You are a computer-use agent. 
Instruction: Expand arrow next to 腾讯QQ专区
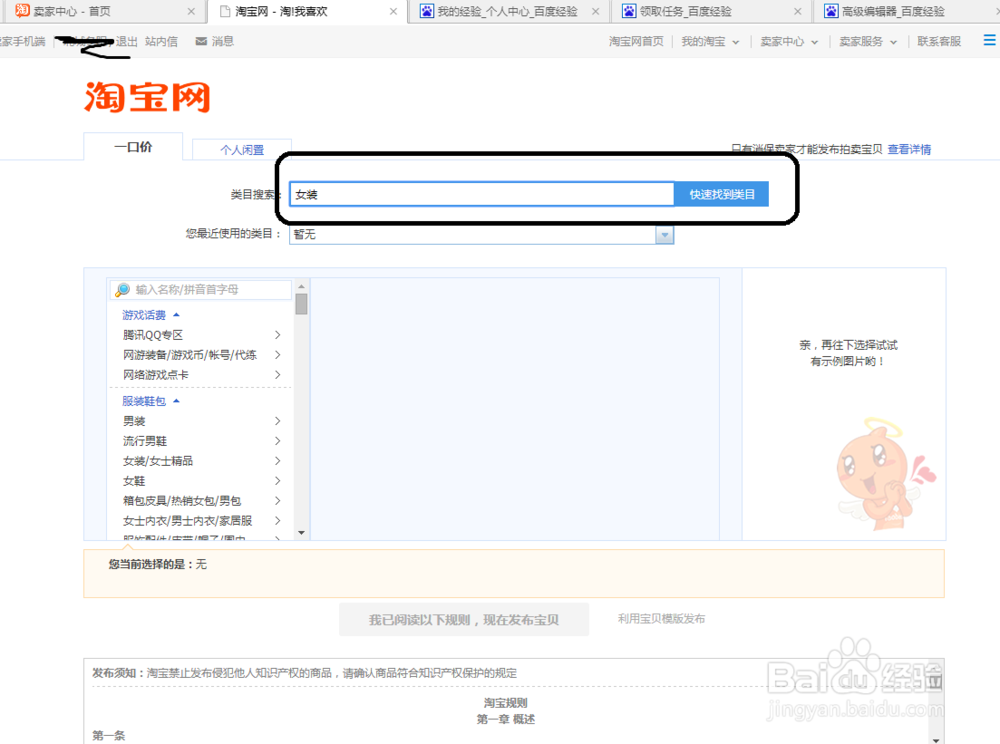click(277, 335)
